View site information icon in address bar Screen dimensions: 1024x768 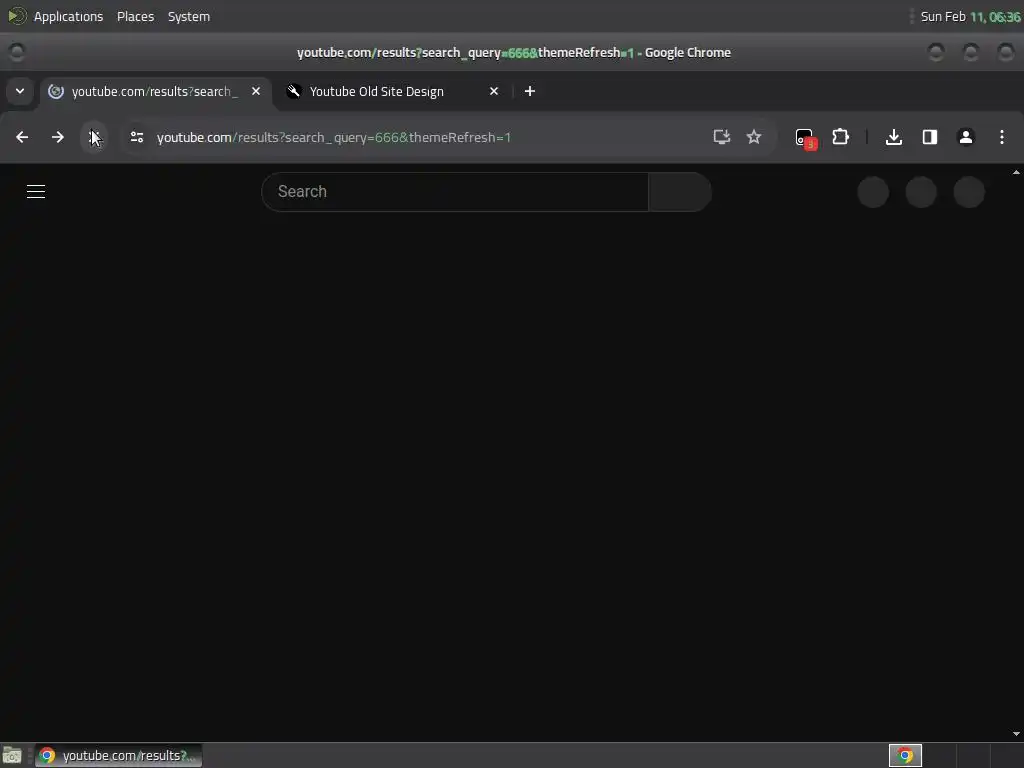(136, 137)
